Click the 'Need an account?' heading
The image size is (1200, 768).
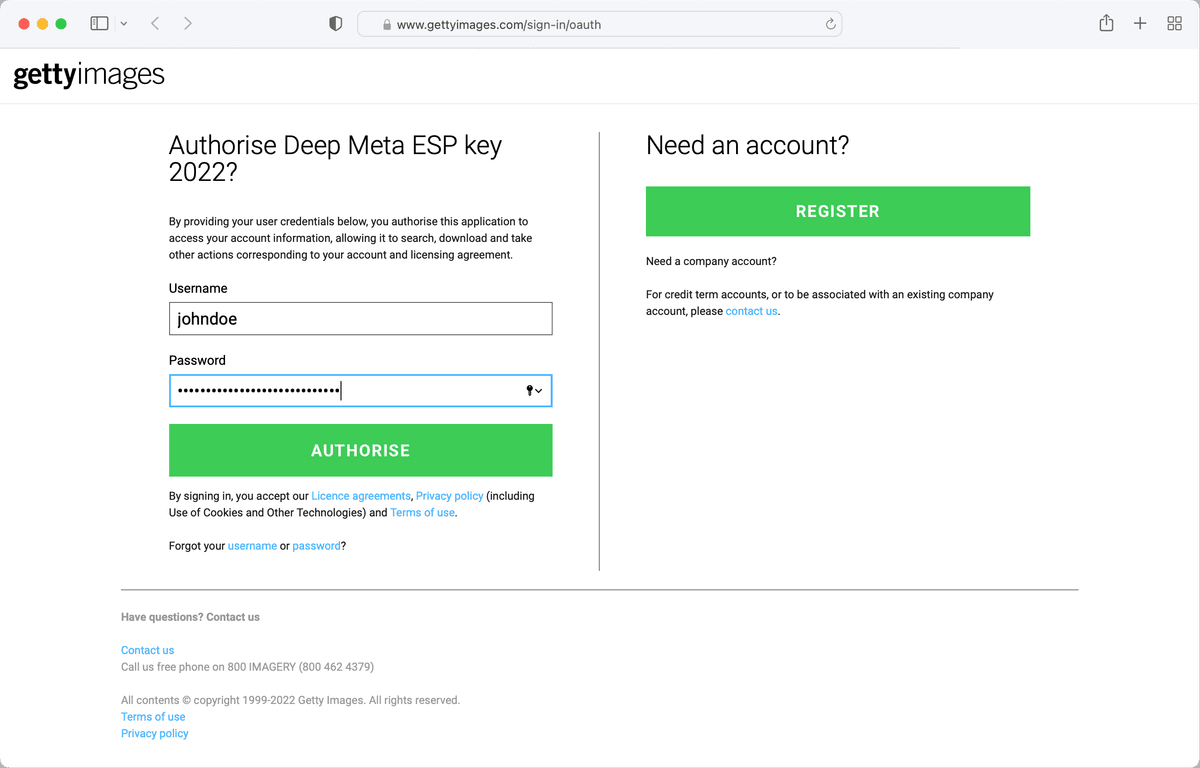click(x=747, y=145)
